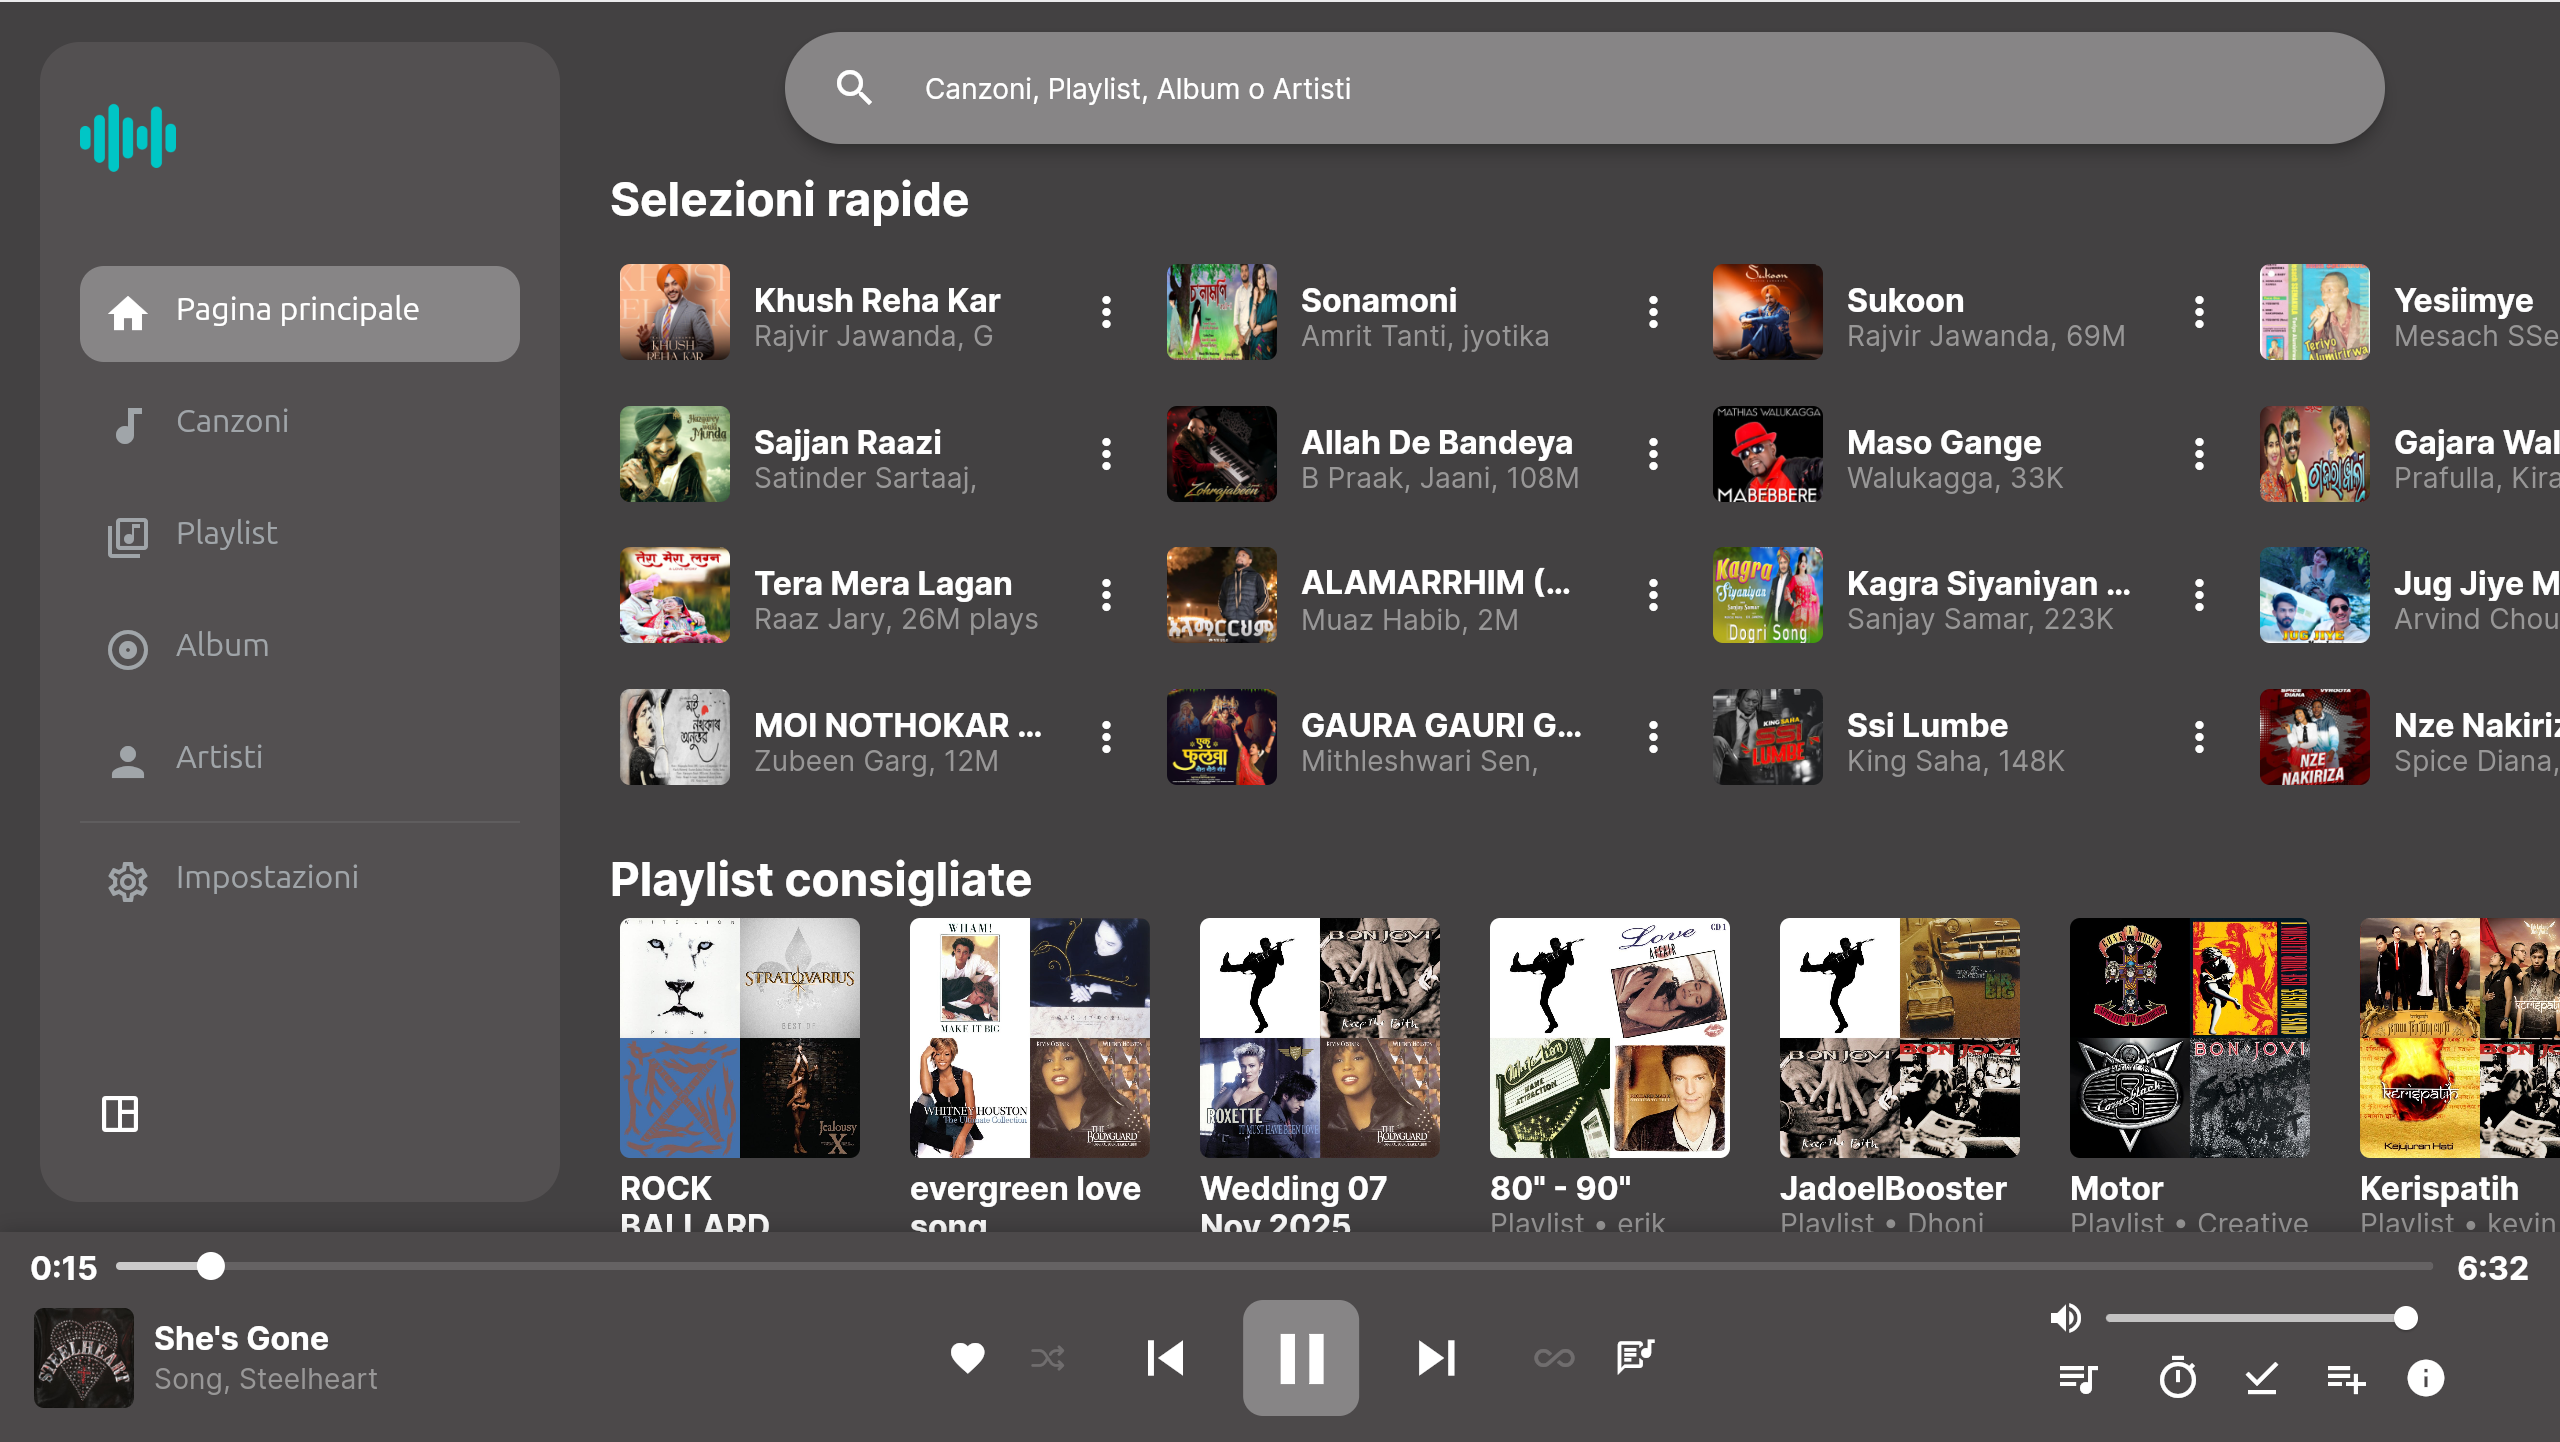Click the layout switcher icon at sidebar bottom

coord(120,1113)
